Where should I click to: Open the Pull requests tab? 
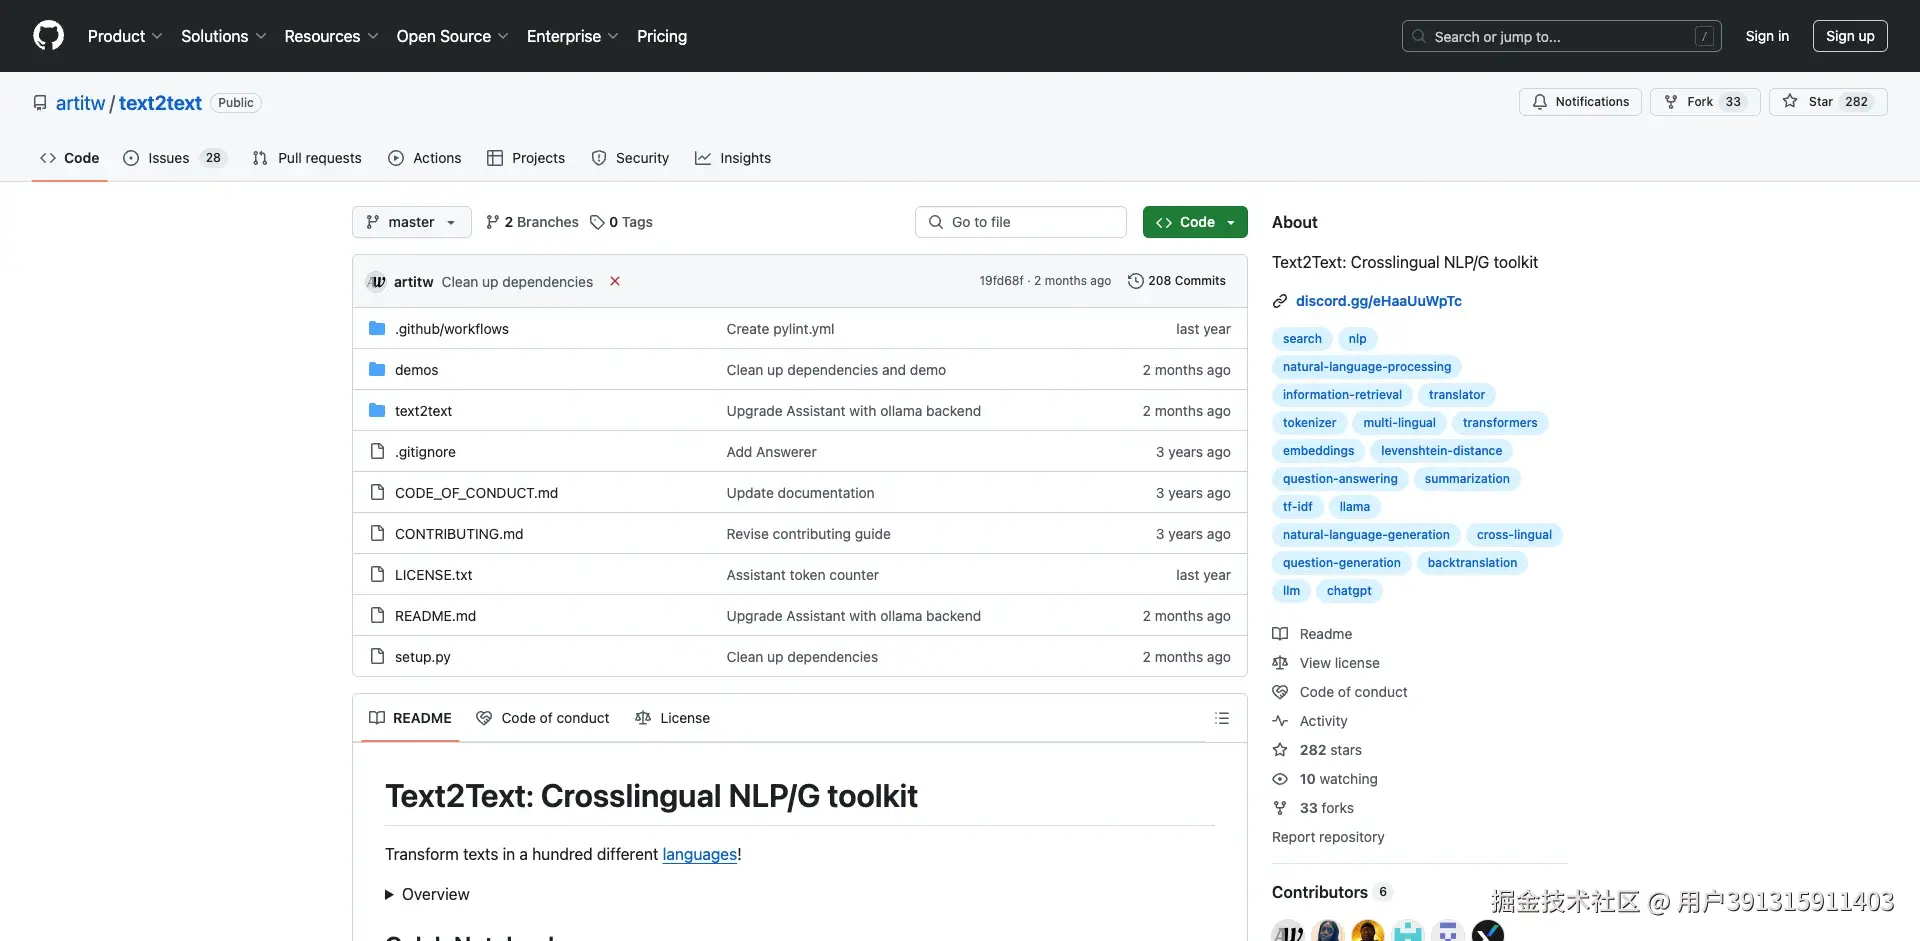308,158
